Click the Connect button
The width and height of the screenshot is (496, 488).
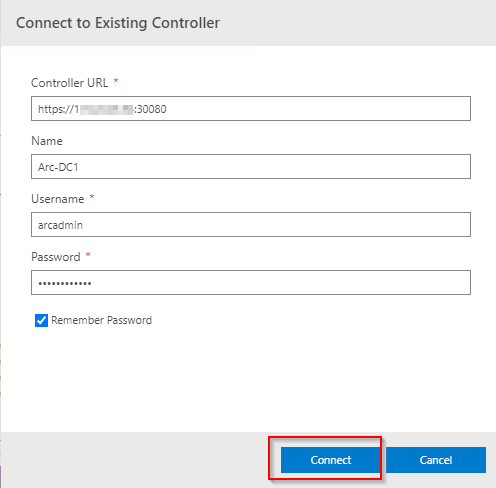(x=331, y=460)
